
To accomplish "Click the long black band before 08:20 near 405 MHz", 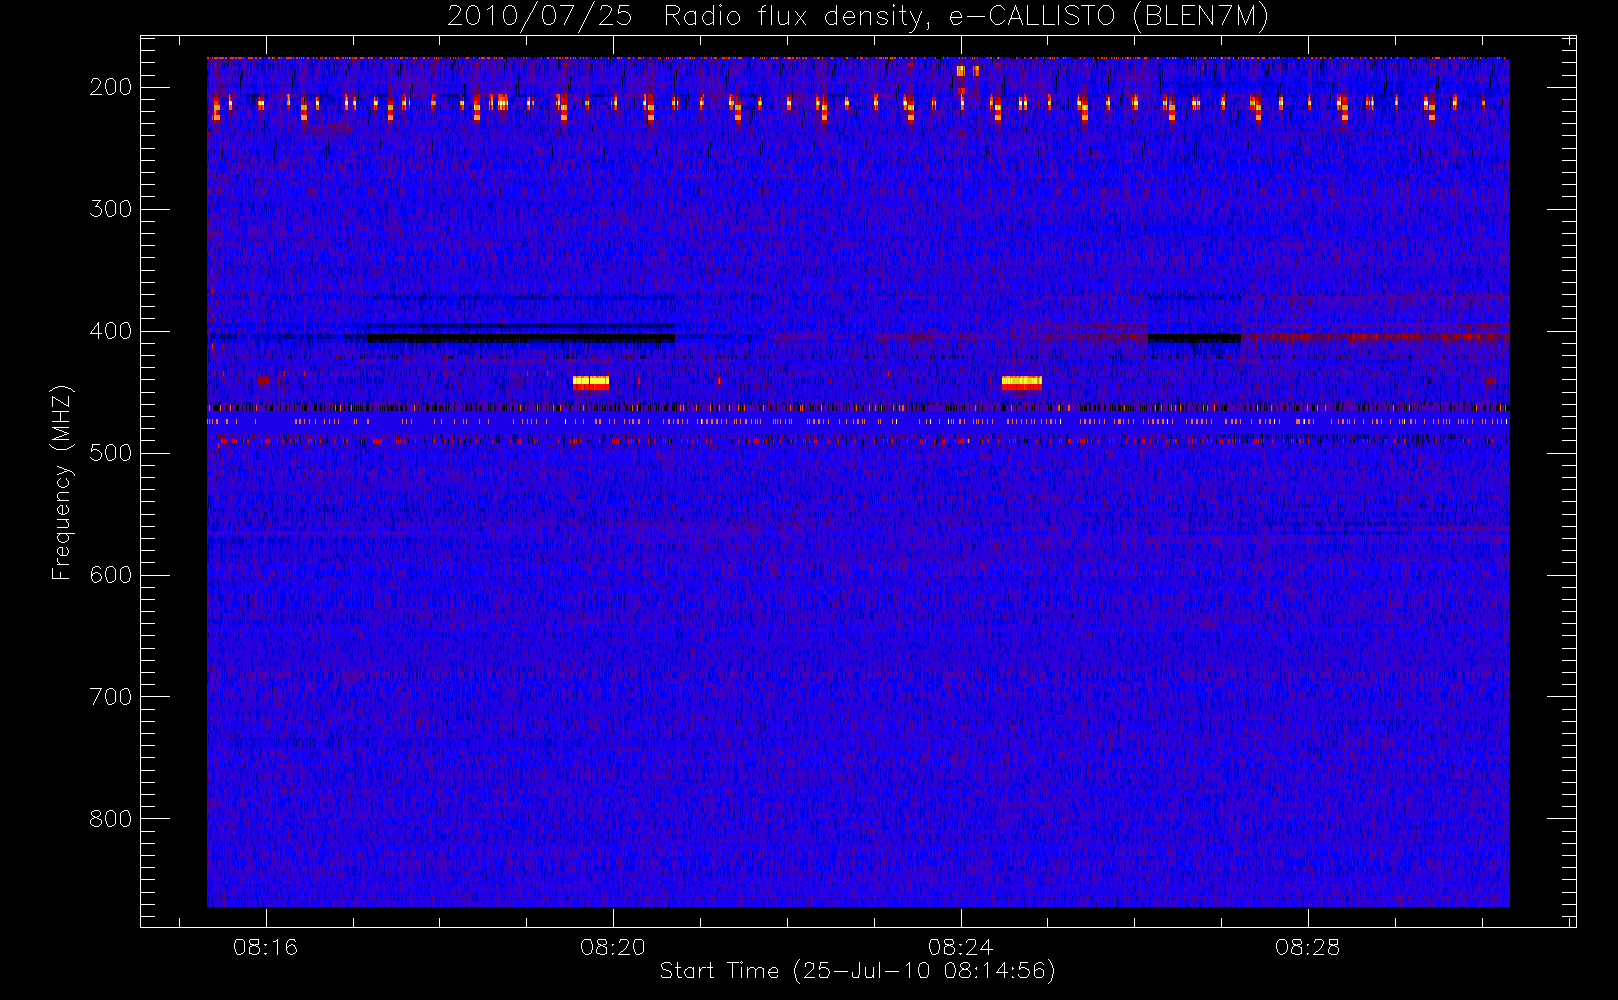I will (521, 338).
